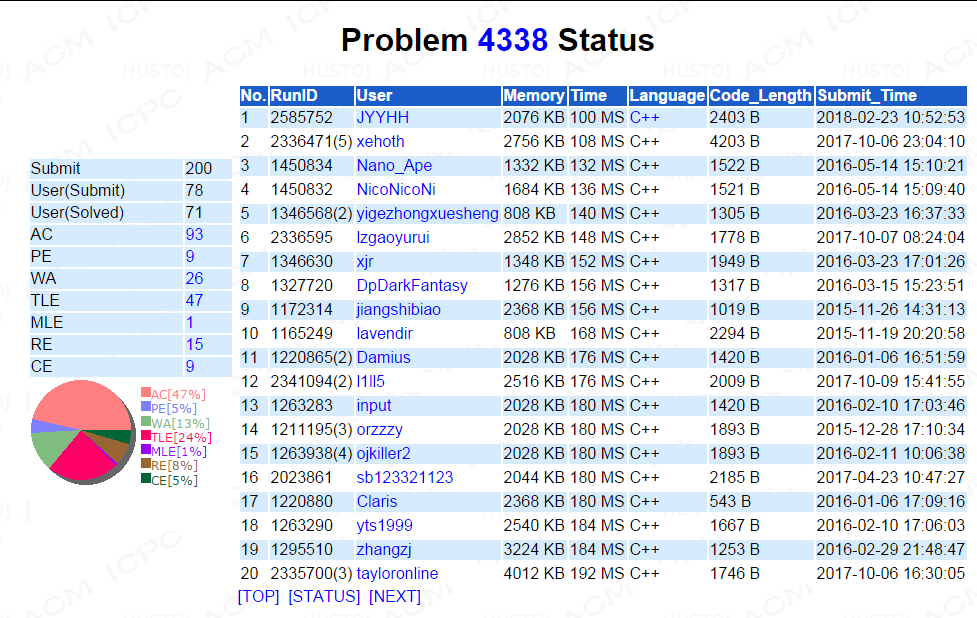This screenshot has width=977, height=618.
Task: Click the RunID column header
Action: pos(311,95)
